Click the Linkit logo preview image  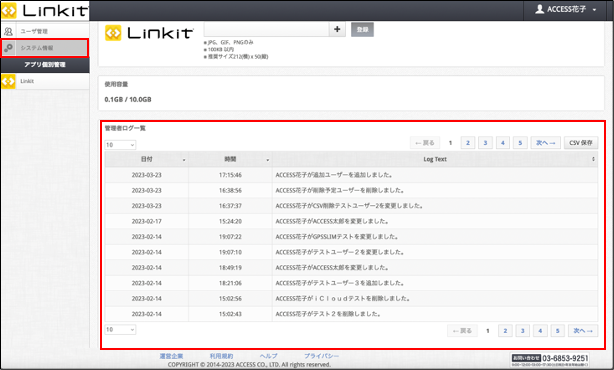coord(149,33)
